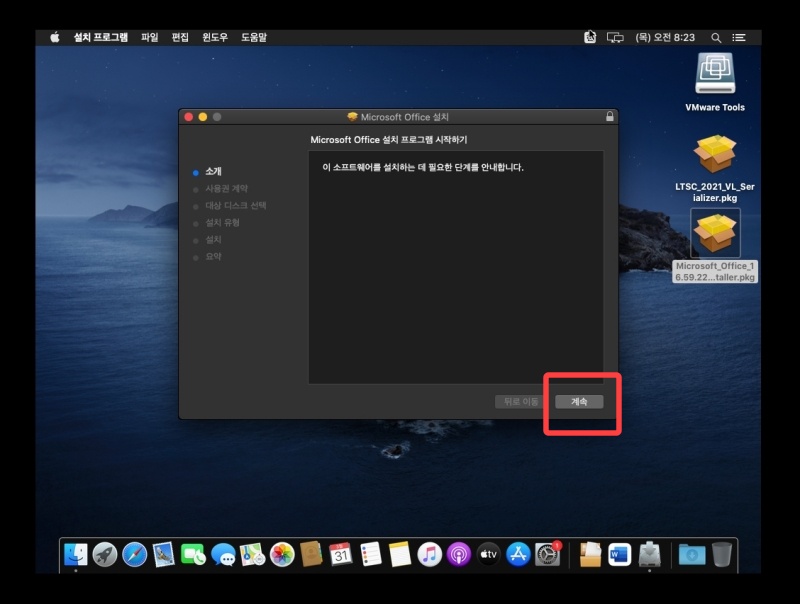This screenshot has height=604, width=800.
Task: Open Microsoft Word from the Dock
Action: (619, 554)
